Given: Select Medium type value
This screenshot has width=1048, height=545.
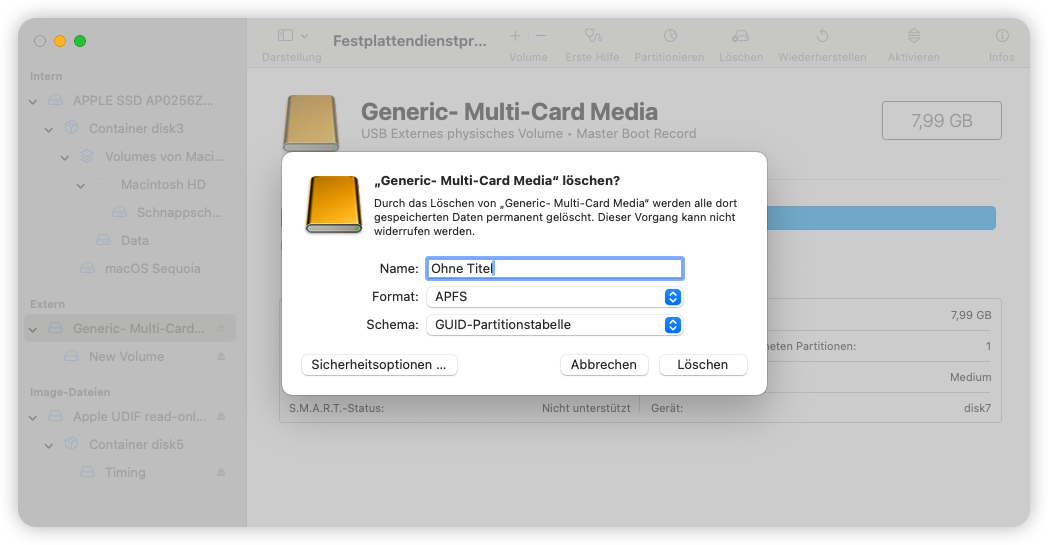Looking at the screenshot, I should coord(970,377).
